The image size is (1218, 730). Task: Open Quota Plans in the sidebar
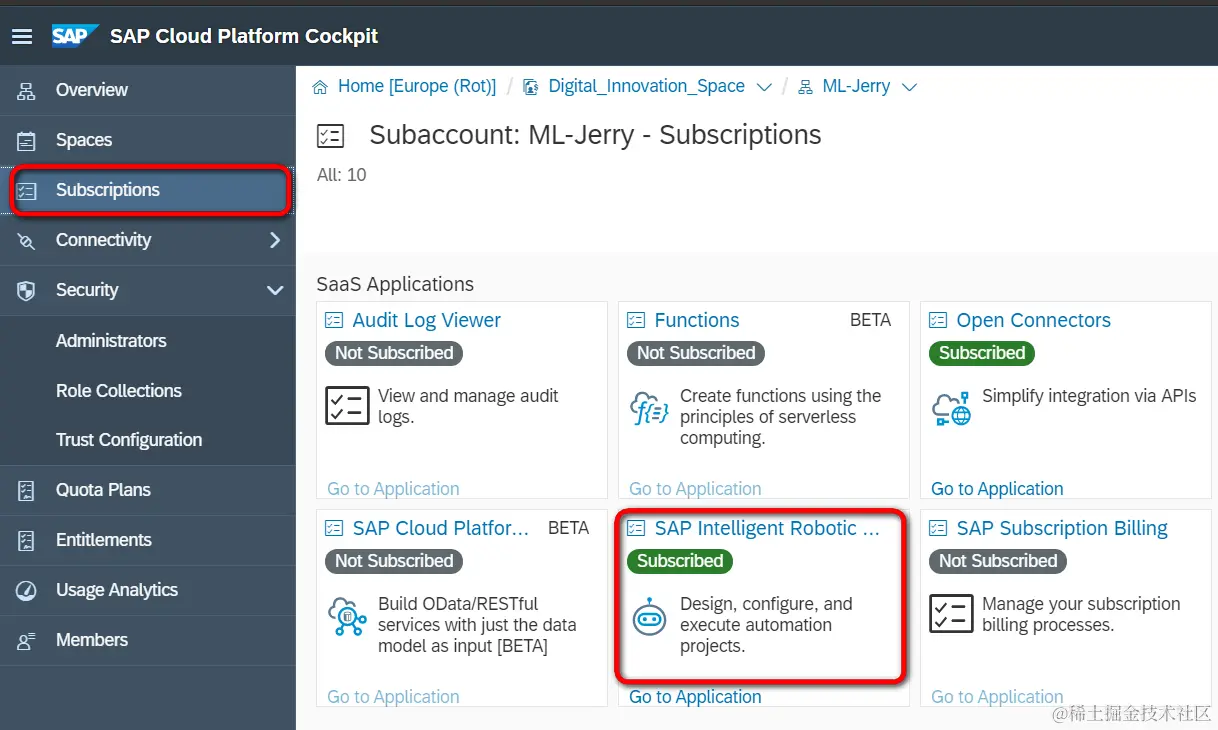click(148, 491)
